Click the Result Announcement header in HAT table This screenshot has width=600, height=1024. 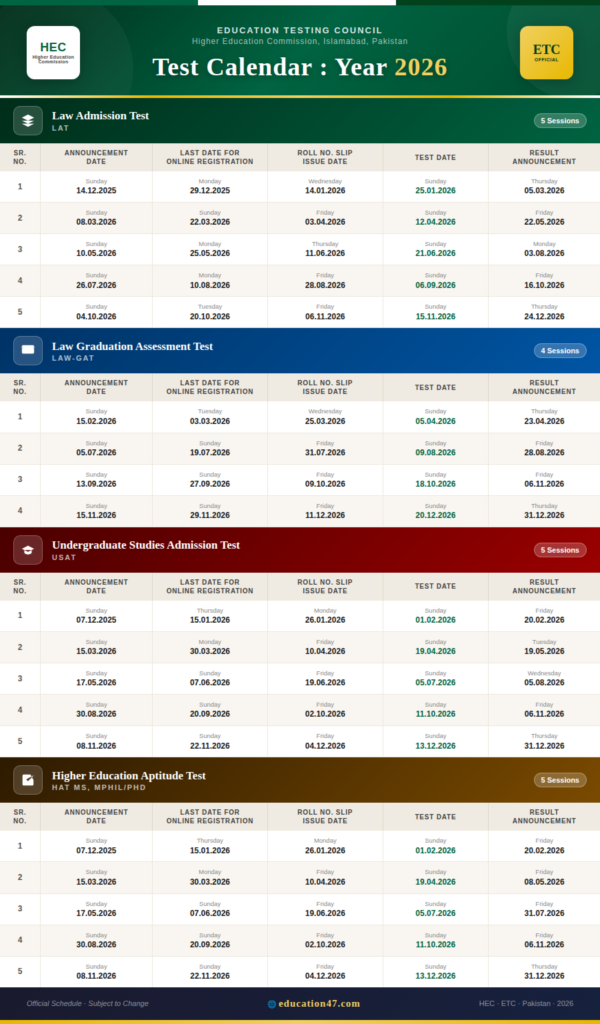click(x=544, y=816)
